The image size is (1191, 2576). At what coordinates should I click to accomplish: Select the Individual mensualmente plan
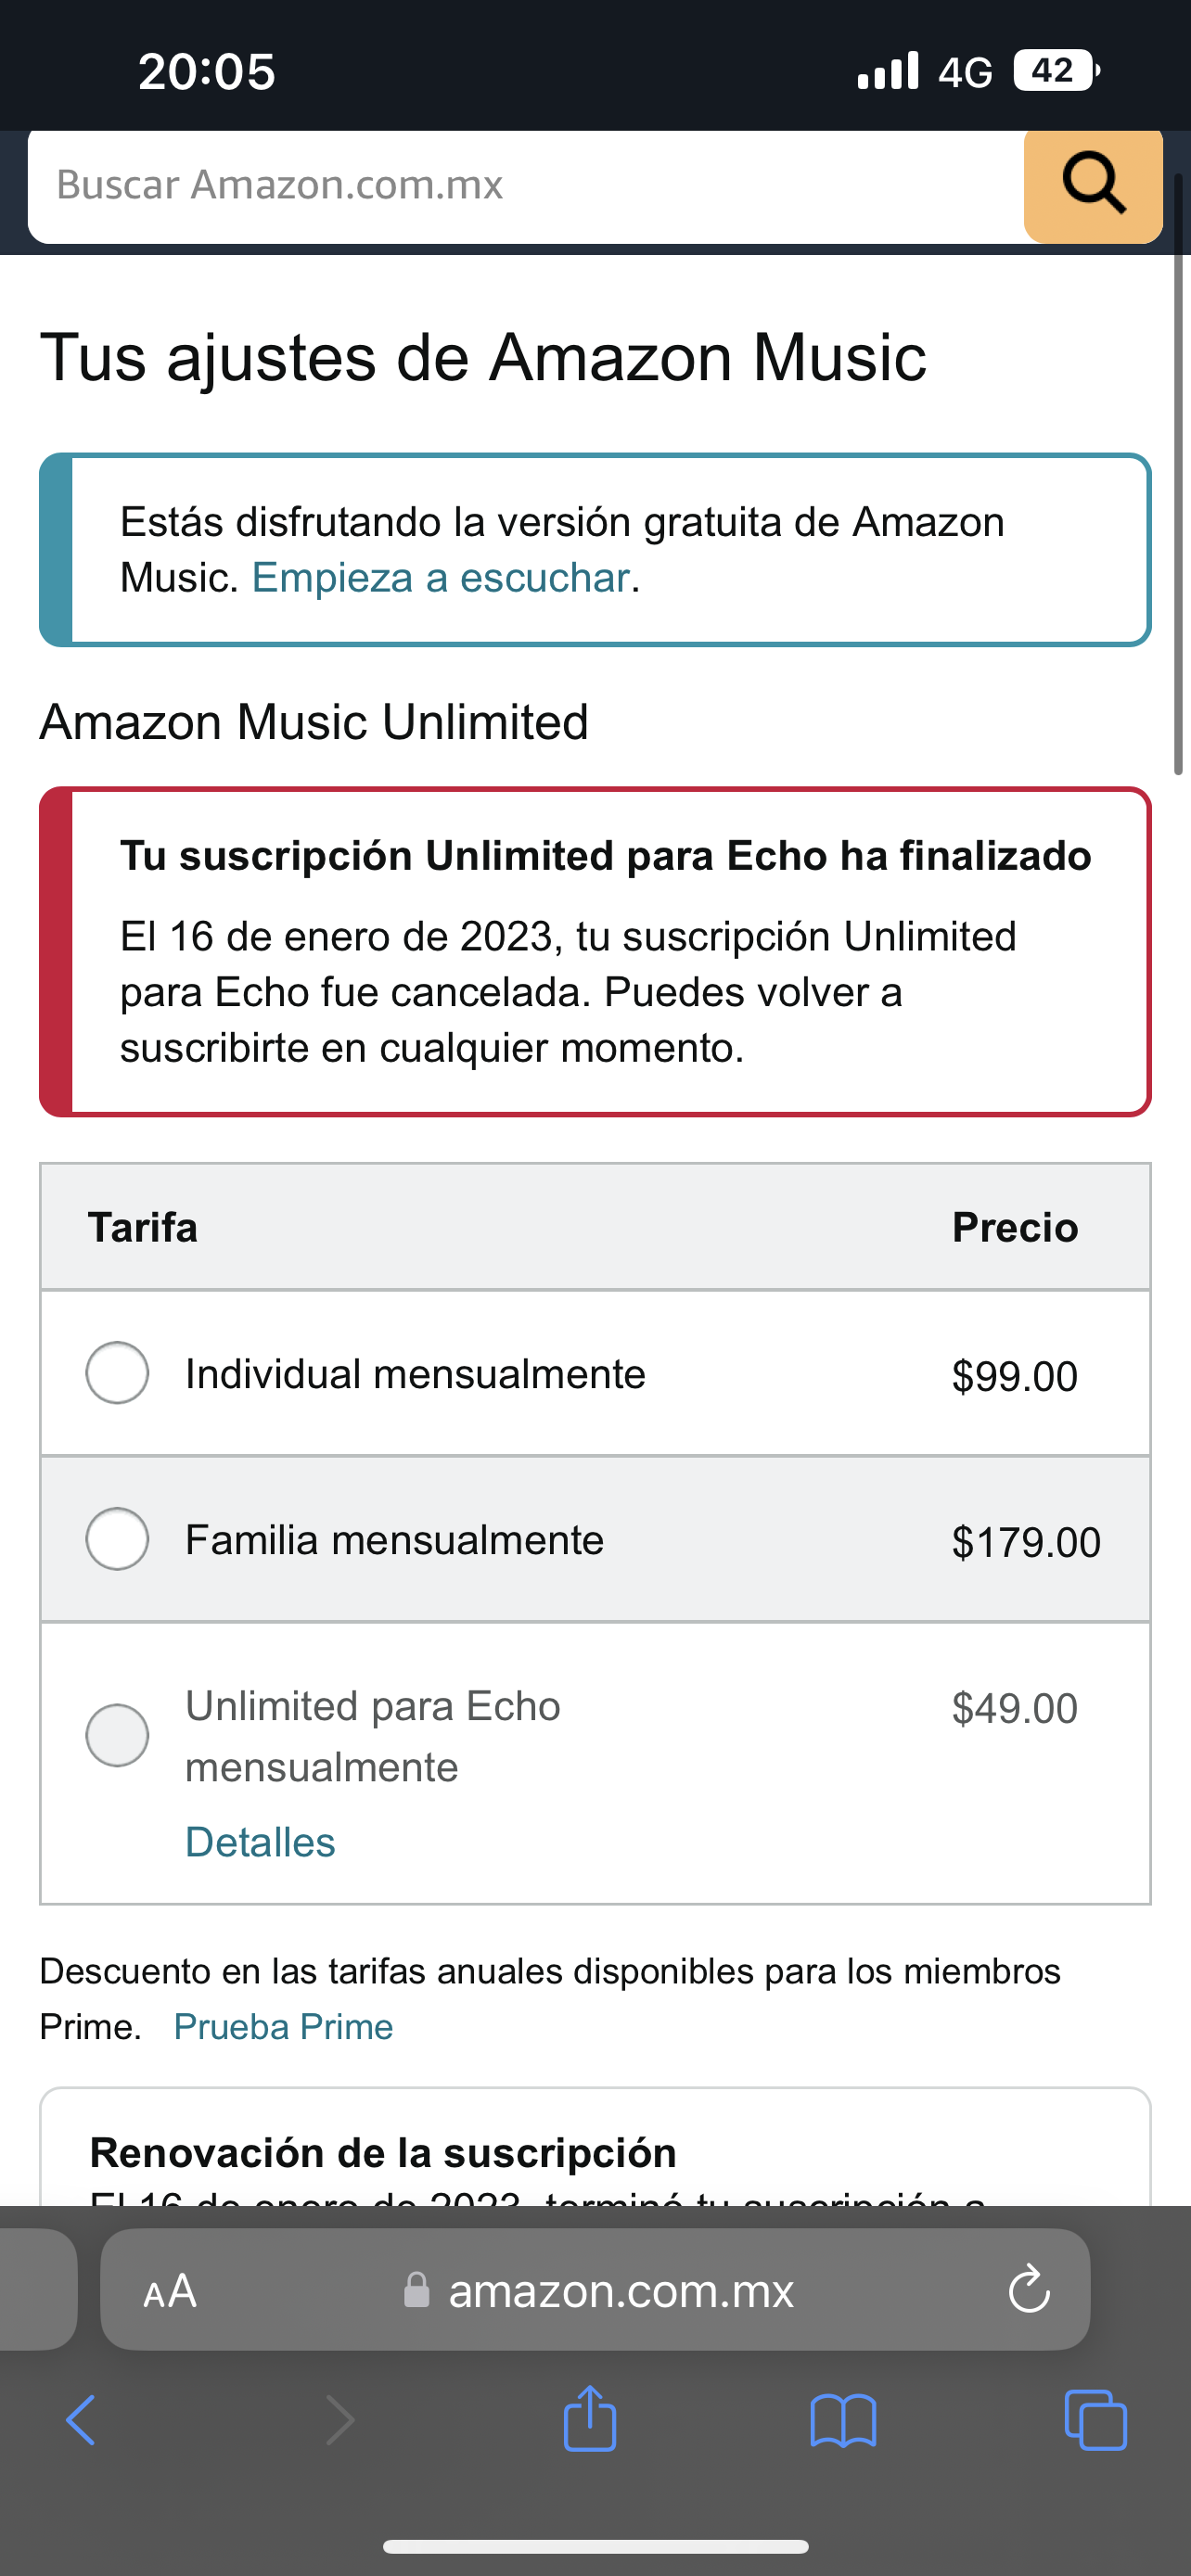point(118,1373)
